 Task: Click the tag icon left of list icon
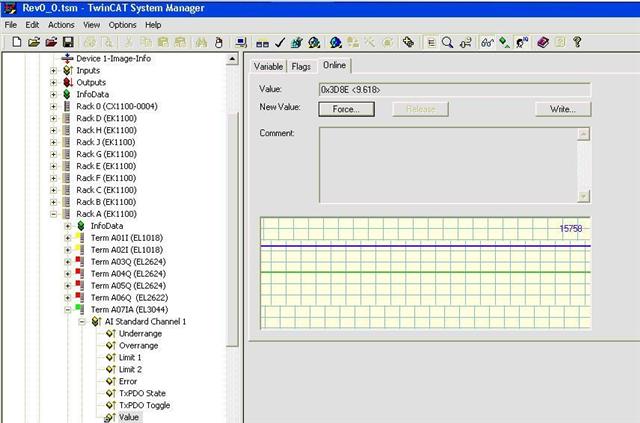[408, 42]
